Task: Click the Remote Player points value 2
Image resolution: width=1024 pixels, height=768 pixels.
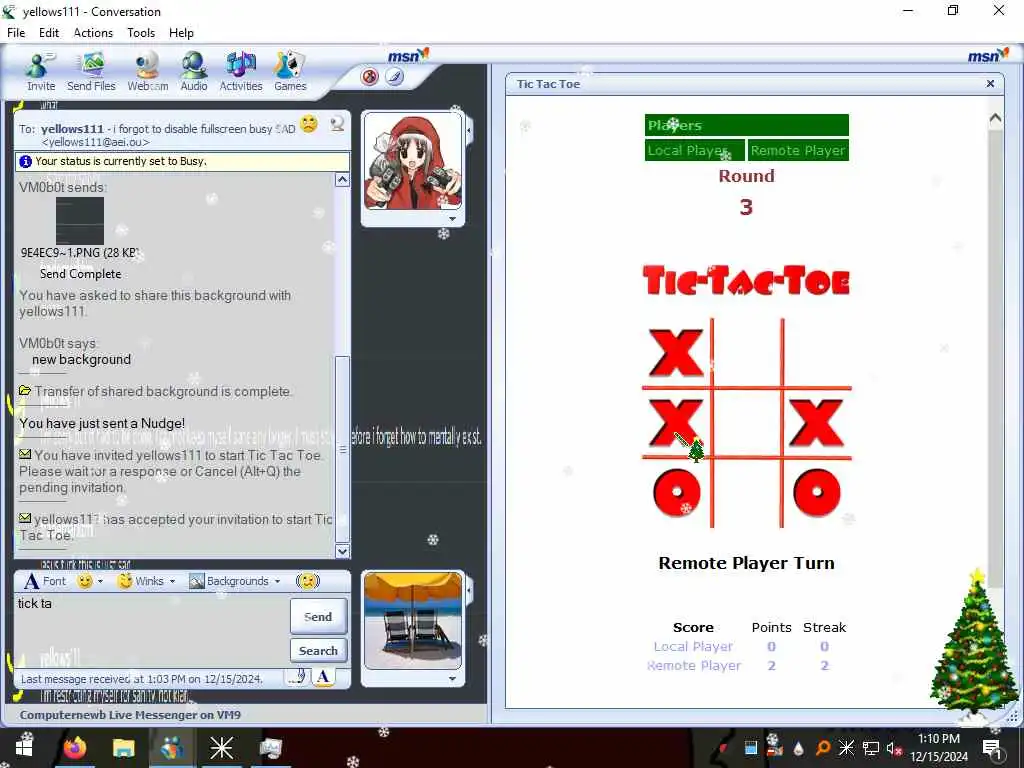Action: (x=771, y=665)
